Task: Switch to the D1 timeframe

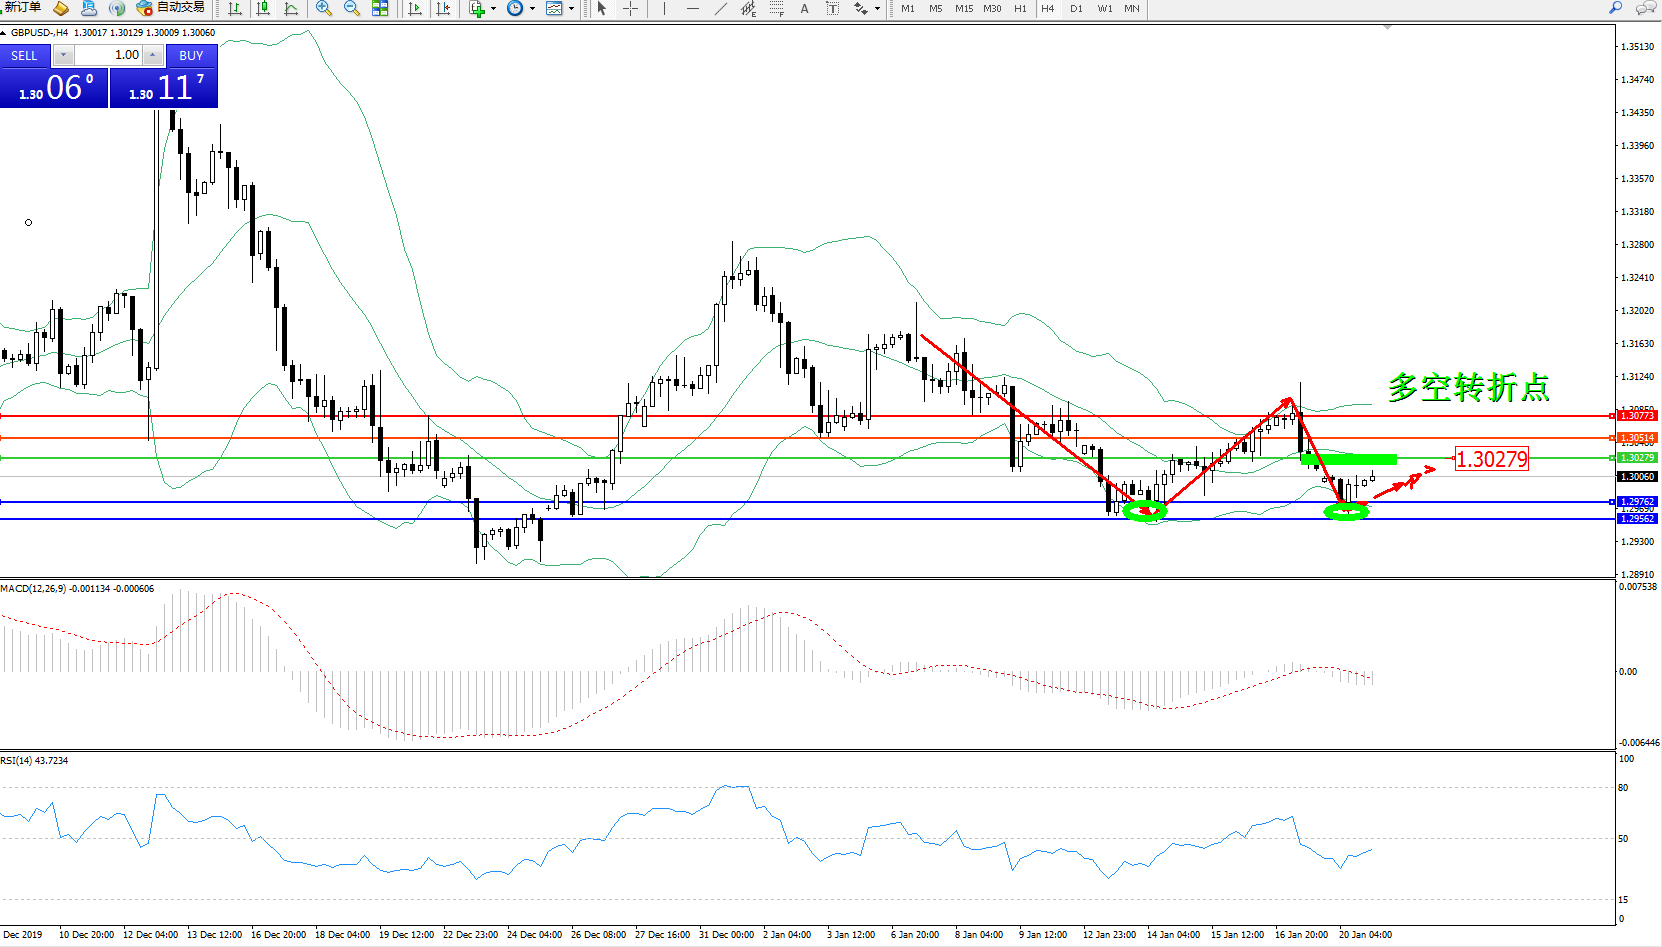Action: [1076, 8]
